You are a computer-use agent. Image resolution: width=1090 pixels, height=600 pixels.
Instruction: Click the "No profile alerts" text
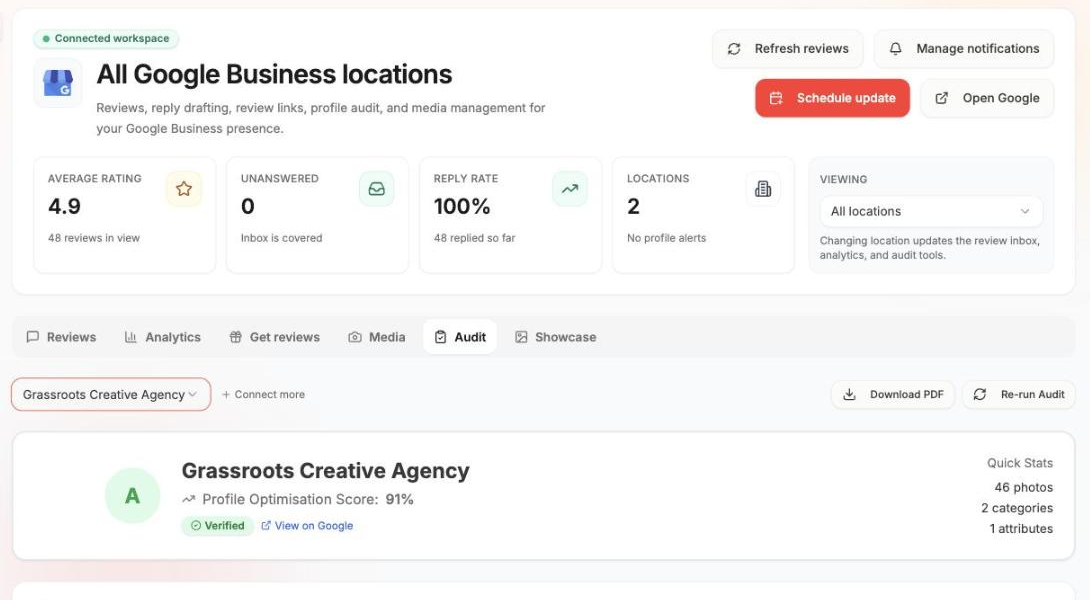click(667, 238)
